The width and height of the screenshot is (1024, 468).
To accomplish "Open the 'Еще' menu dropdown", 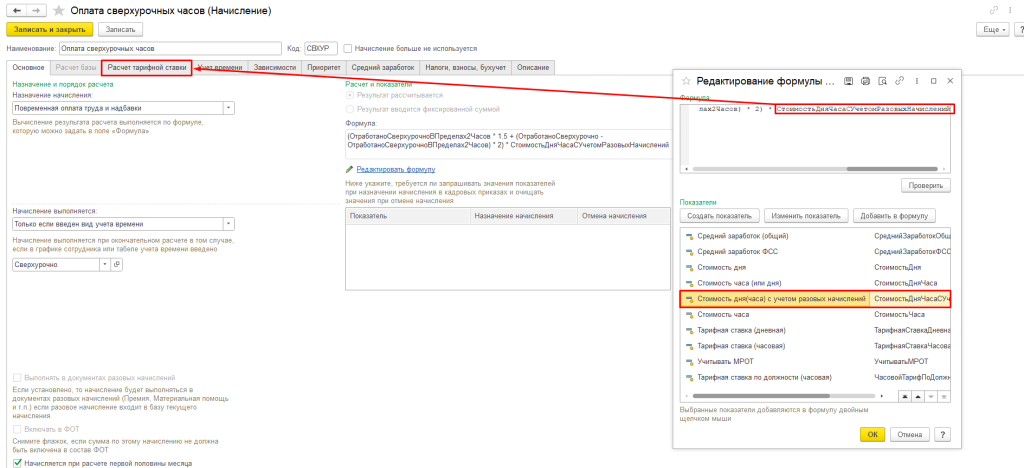I will tap(992, 30).
